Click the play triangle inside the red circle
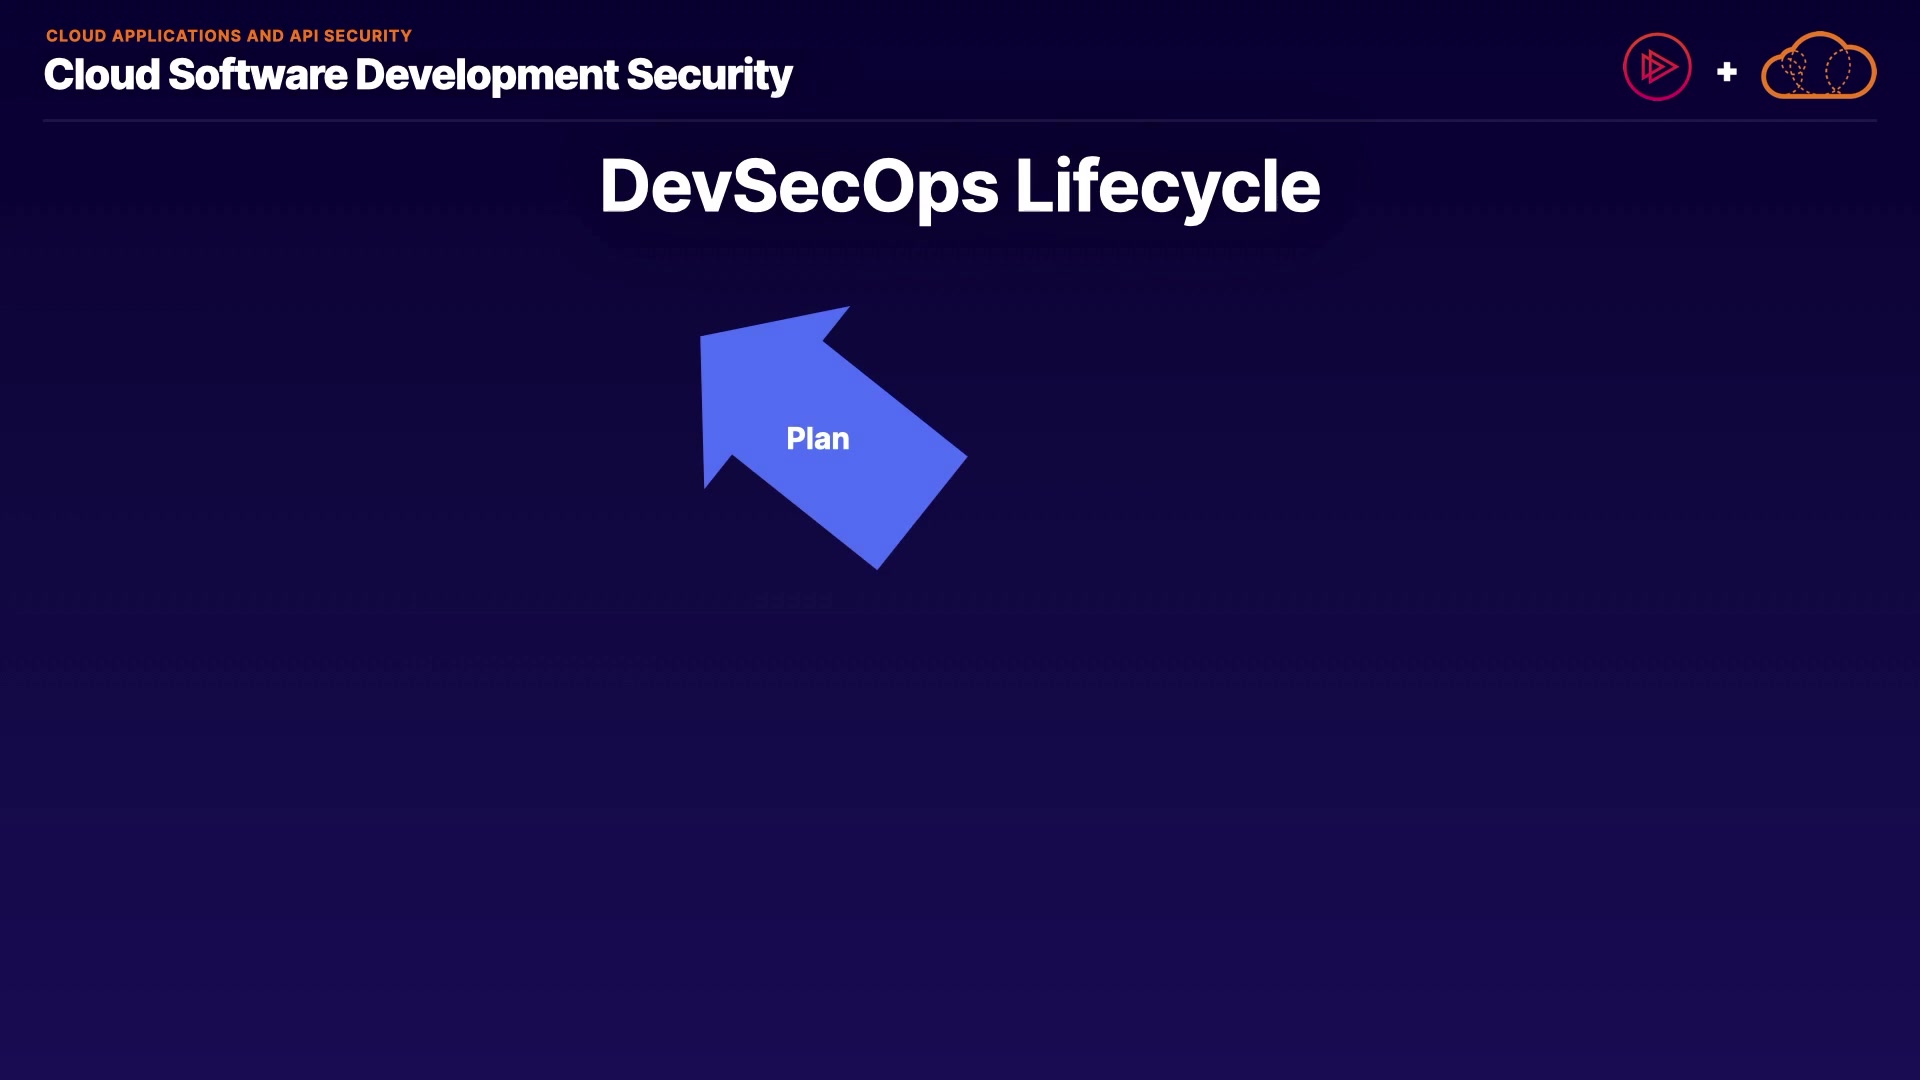 1658,67
